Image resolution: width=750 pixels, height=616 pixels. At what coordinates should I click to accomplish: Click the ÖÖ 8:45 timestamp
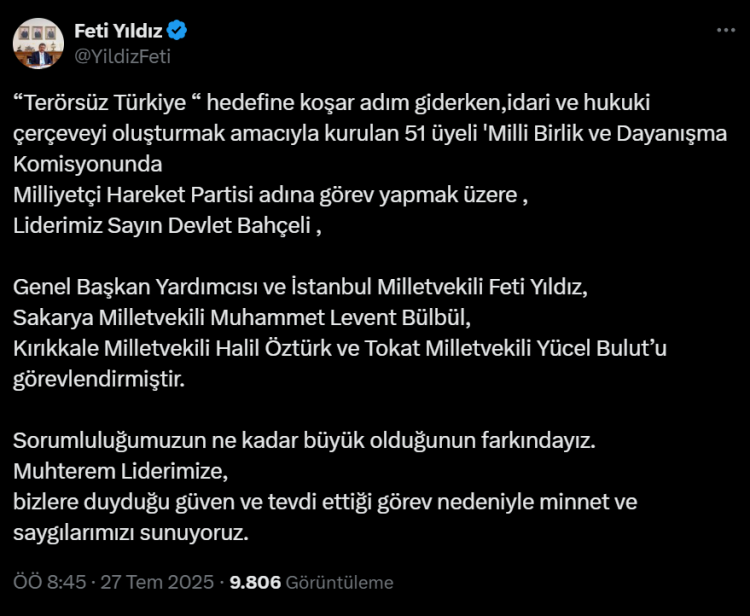[x=42, y=582]
